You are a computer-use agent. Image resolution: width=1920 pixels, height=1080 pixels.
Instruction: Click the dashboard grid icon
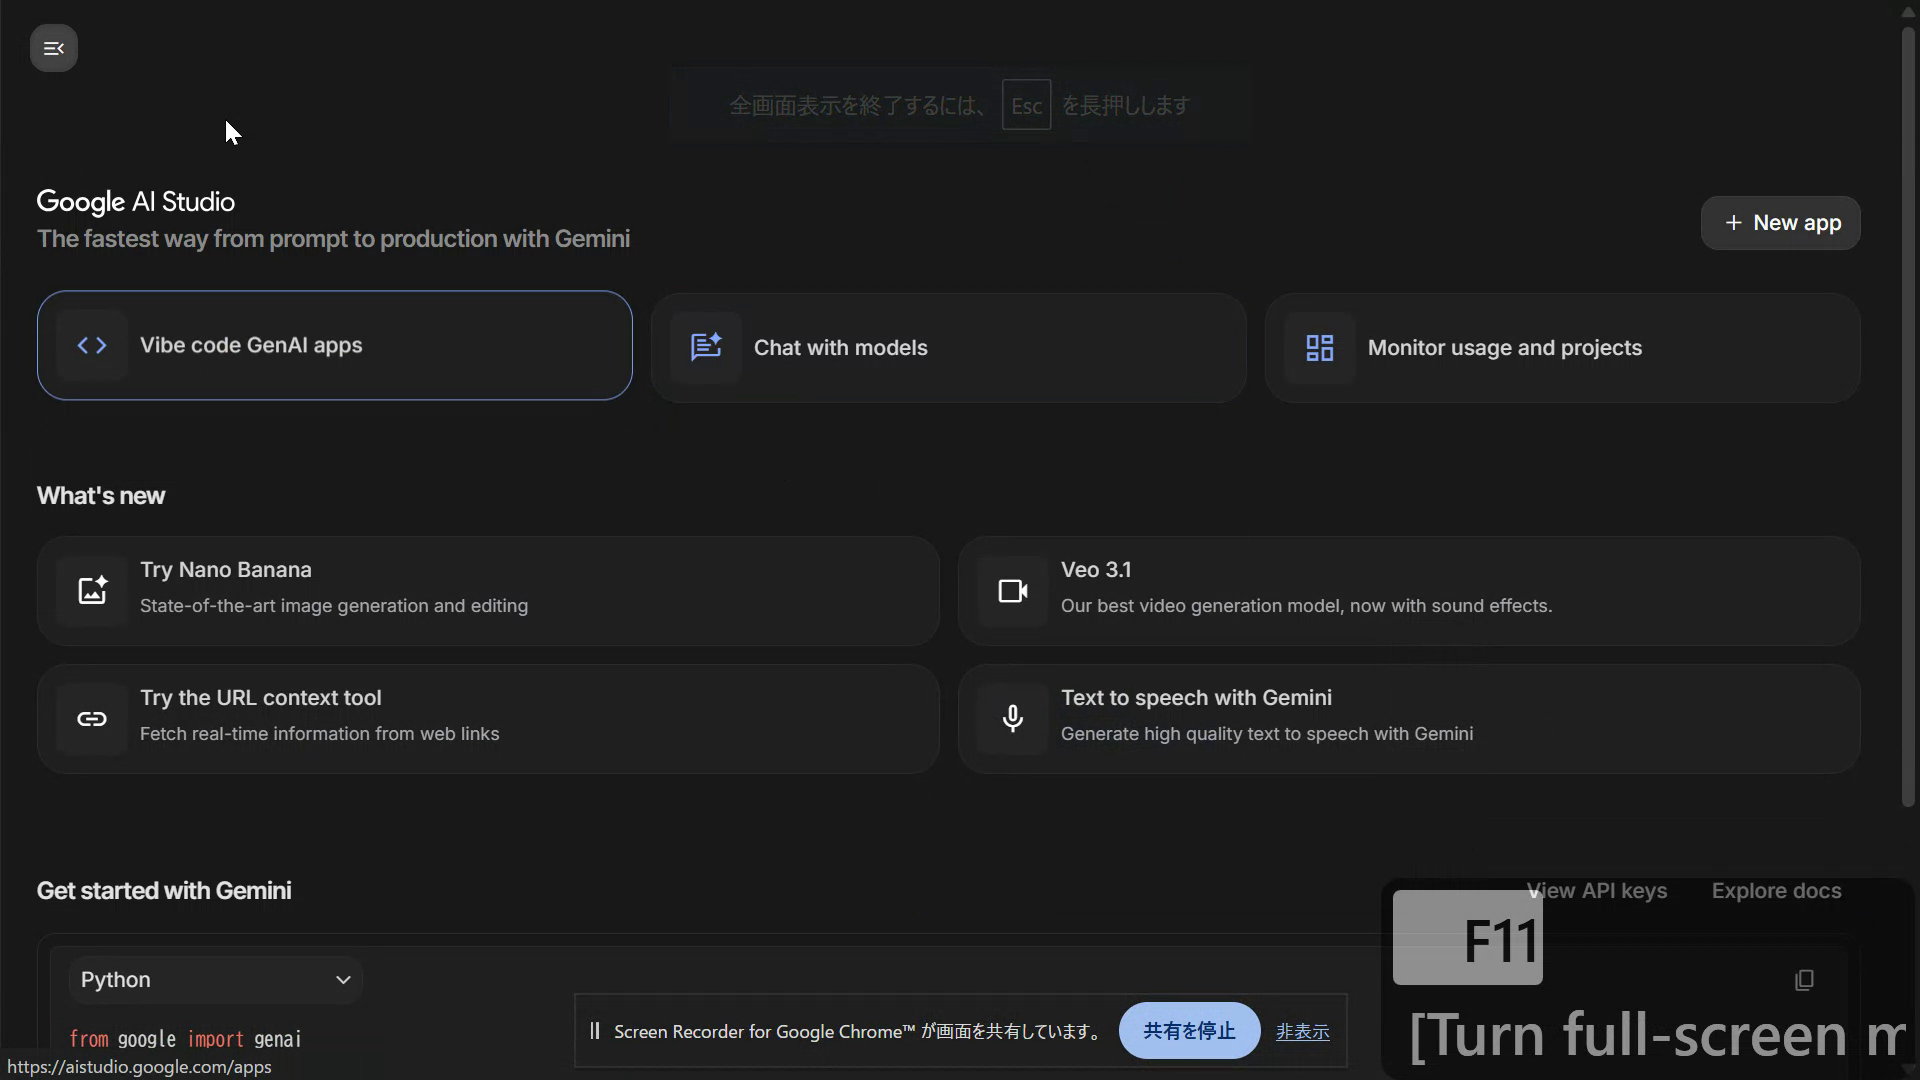tap(1319, 347)
